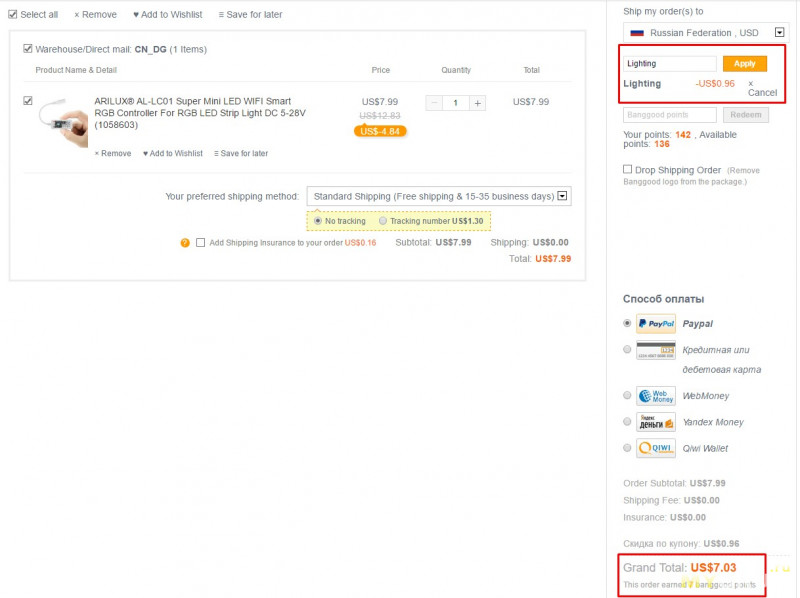Cancel the applied Lighting coupon
Image resolution: width=800 pixels, height=598 pixels.
(762, 88)
